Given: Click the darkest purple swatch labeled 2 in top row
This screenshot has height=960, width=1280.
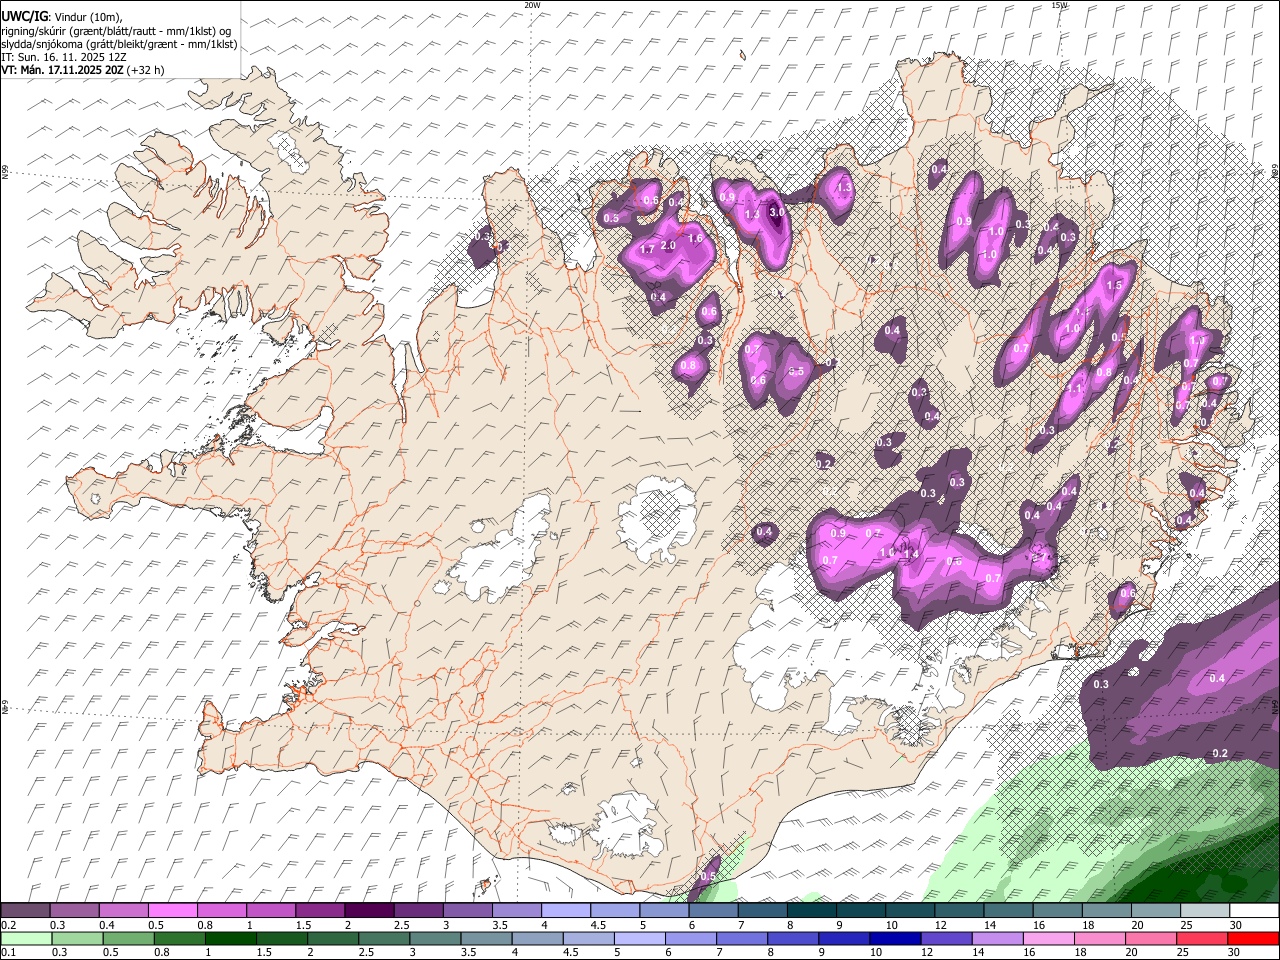Looking at the screenshot, I should tap(369, 911).
